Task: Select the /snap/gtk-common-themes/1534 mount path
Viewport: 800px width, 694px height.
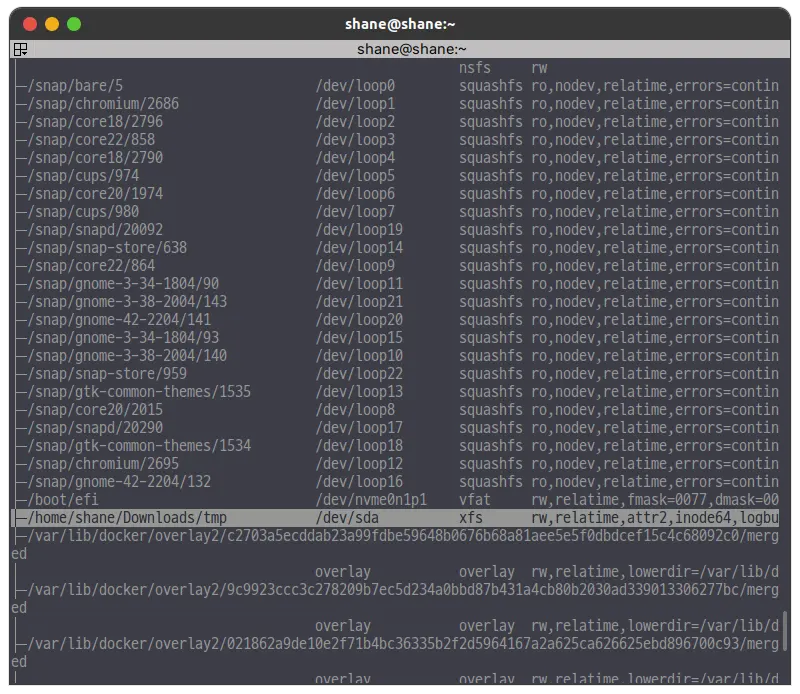Action: [x=139, y=446]
